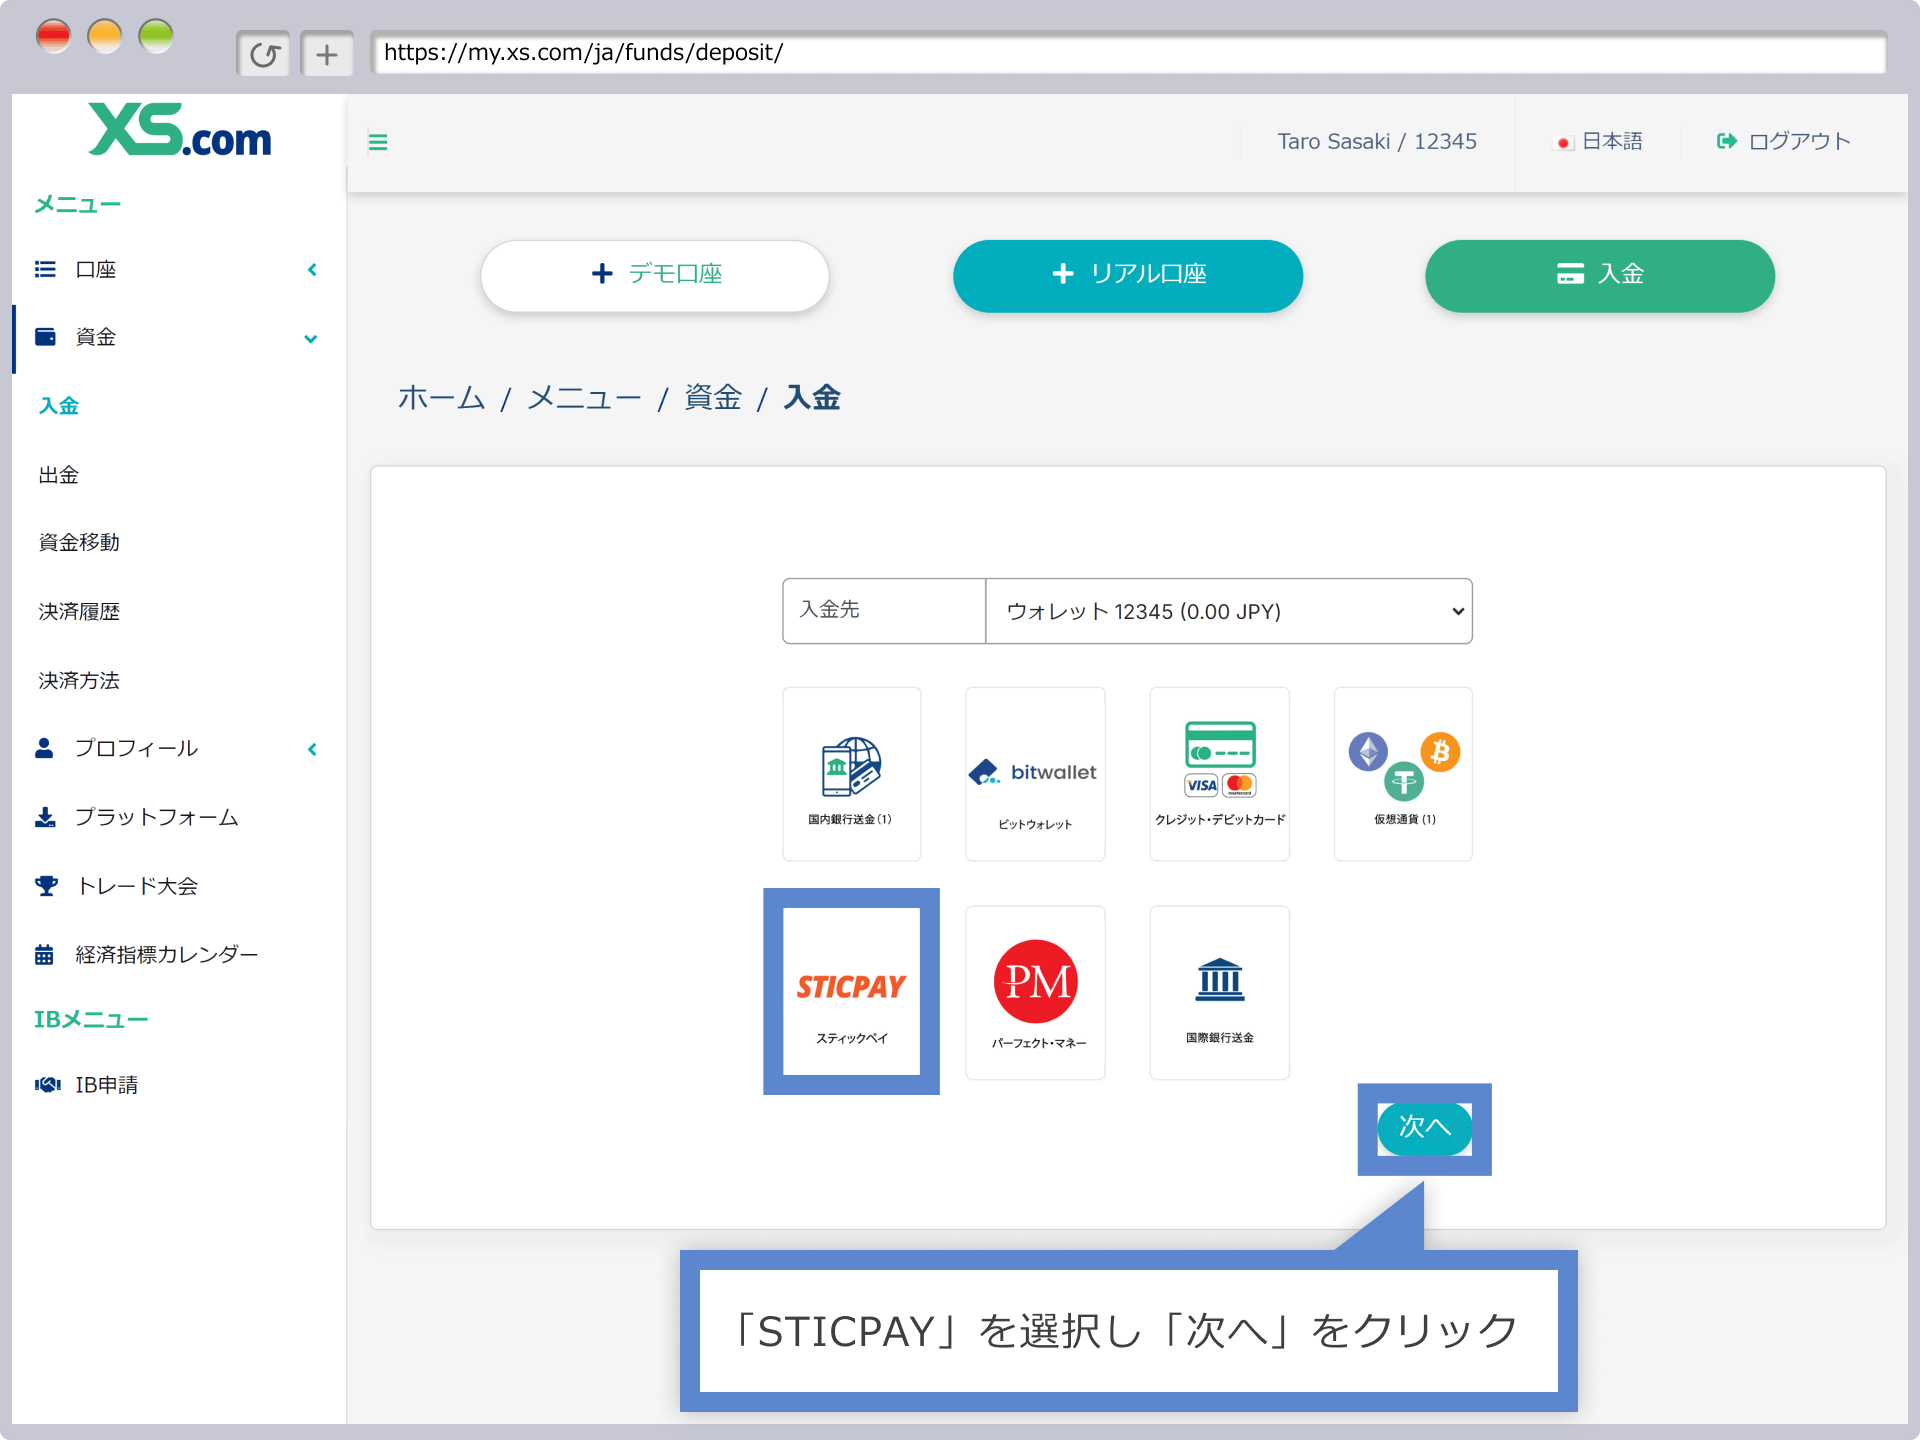Open 決済履歴 in the sidebar

[x=79, y=612]
